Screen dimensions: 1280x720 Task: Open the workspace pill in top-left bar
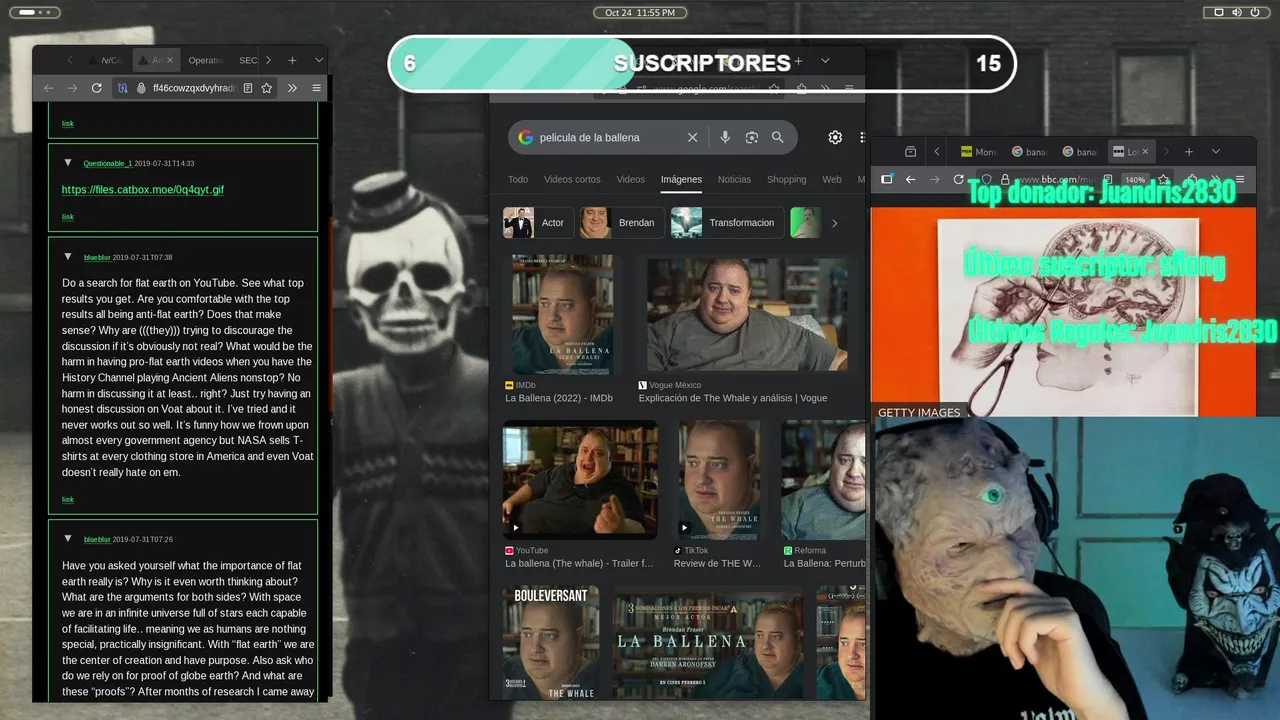tap(34, 12)
